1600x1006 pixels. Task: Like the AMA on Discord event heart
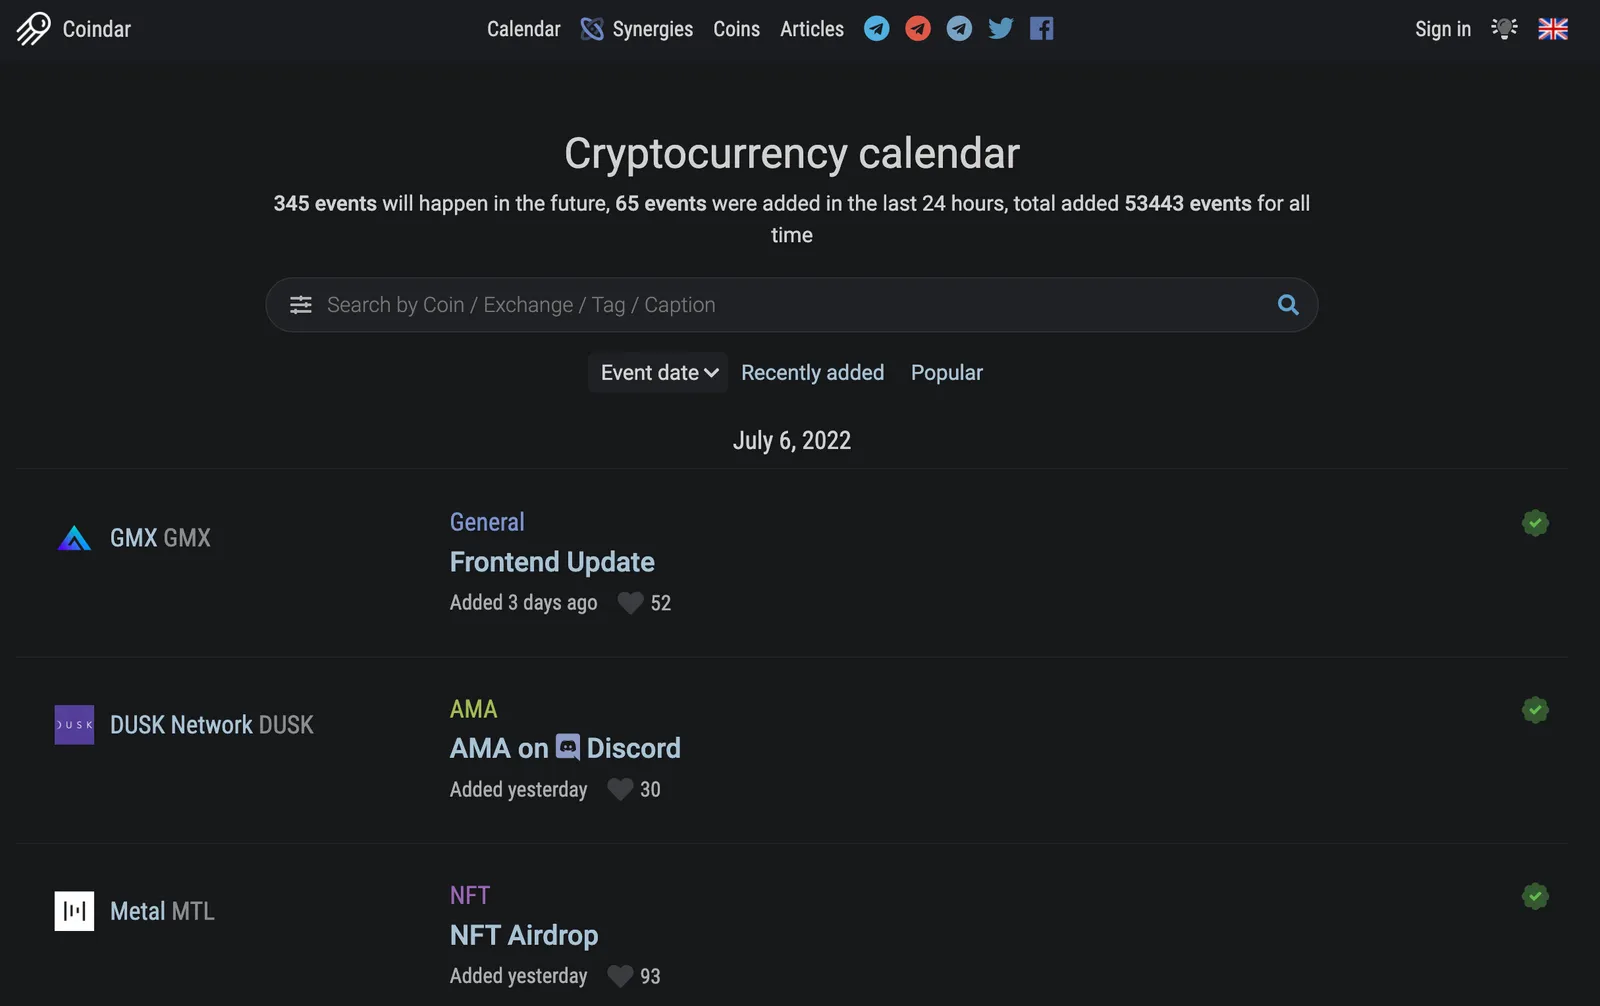point(620,790)
